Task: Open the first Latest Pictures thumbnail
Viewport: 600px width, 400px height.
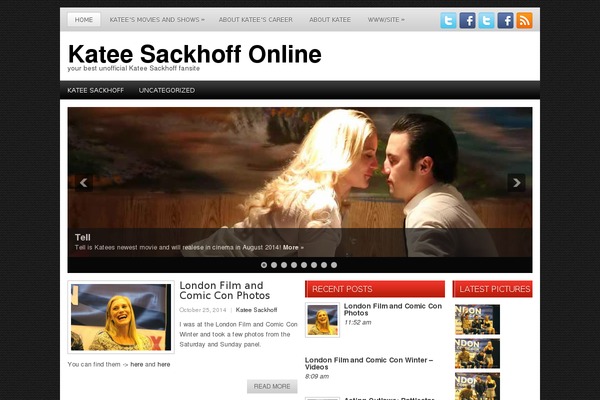Action: tap(477, 320)
